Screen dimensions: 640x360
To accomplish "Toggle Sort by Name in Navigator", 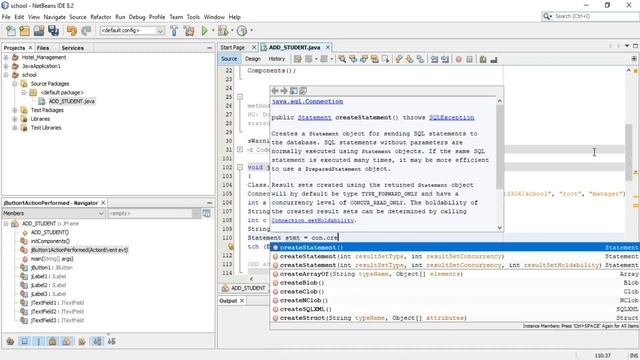I will click(x=97, y=341).
